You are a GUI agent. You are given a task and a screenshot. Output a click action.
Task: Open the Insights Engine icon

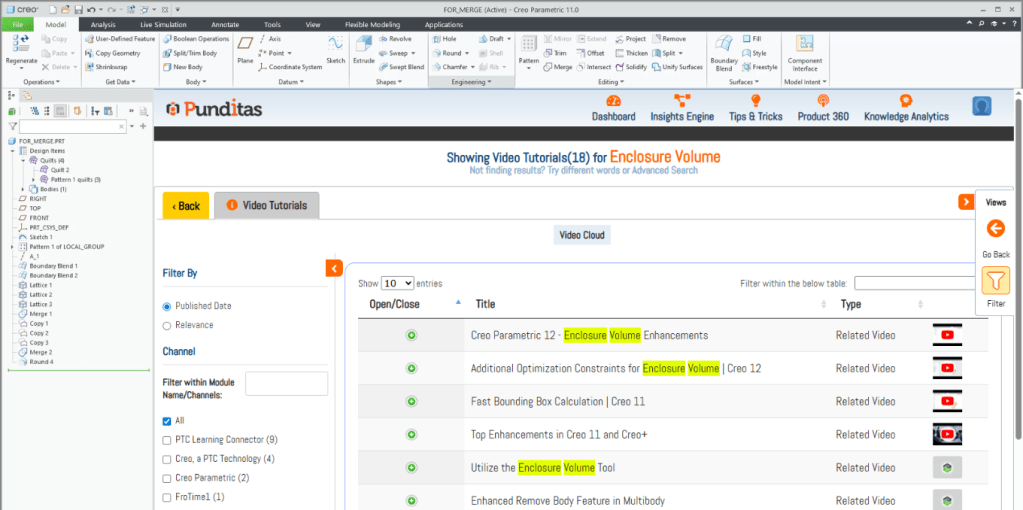tap(682, 101)
